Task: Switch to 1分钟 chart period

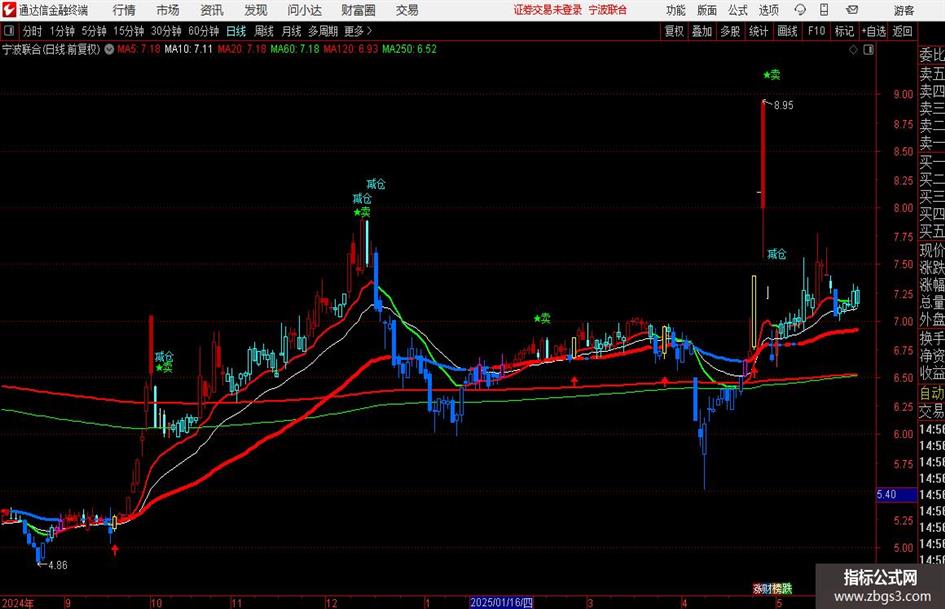Action: click(x=62, y=31)
